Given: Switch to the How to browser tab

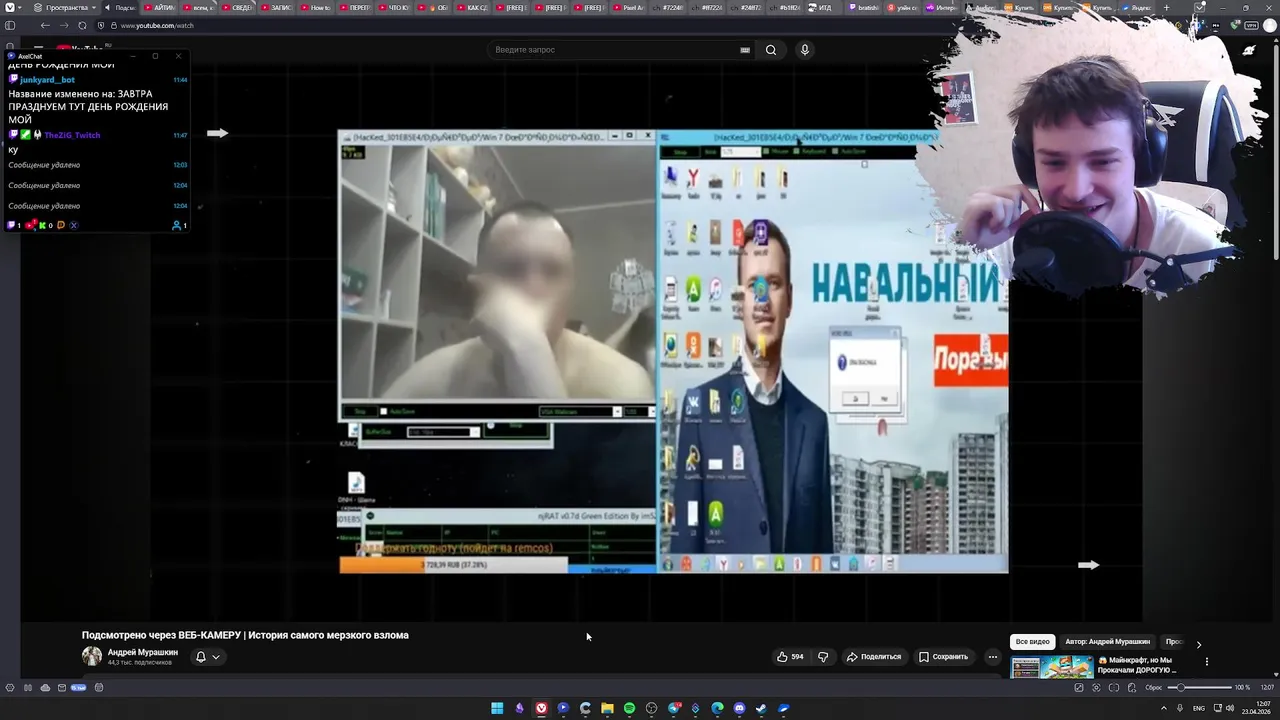Looking at the screenshot, I should 315,7.
